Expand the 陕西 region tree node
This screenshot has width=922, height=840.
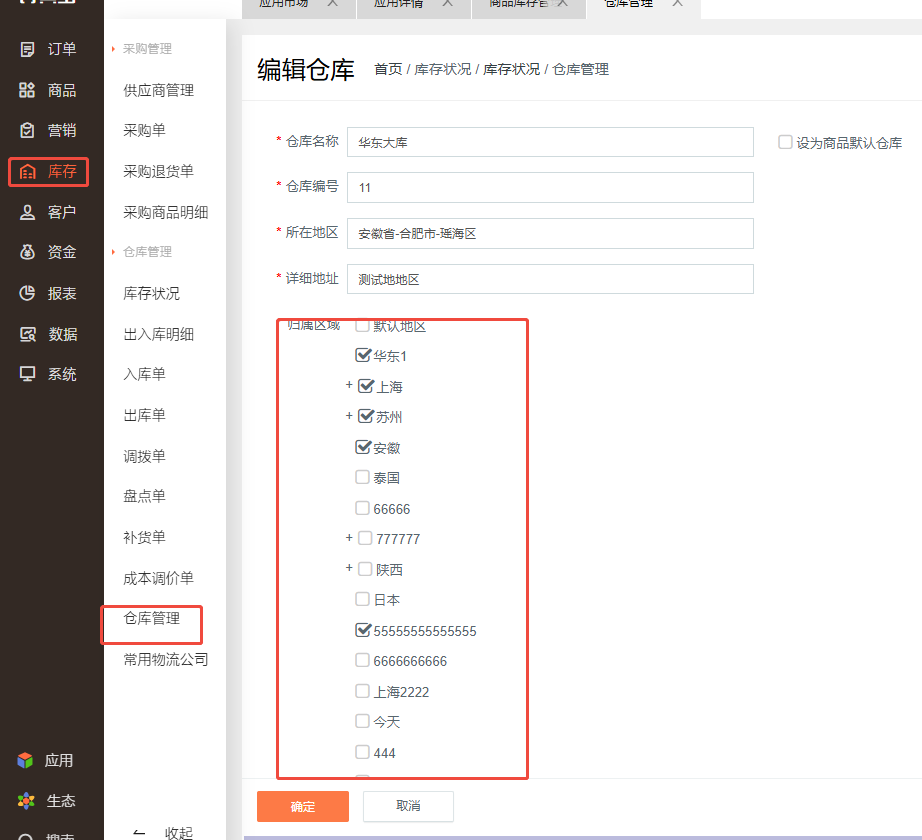[349, 568]
